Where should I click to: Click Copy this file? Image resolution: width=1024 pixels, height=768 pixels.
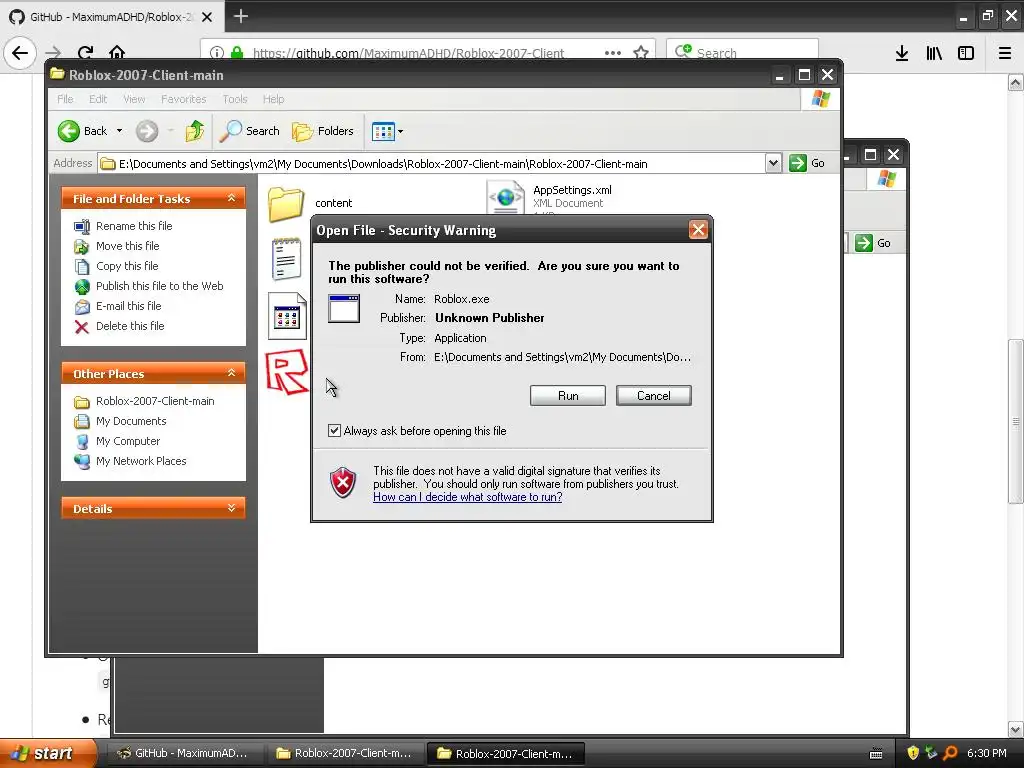(x=127, y=266)
